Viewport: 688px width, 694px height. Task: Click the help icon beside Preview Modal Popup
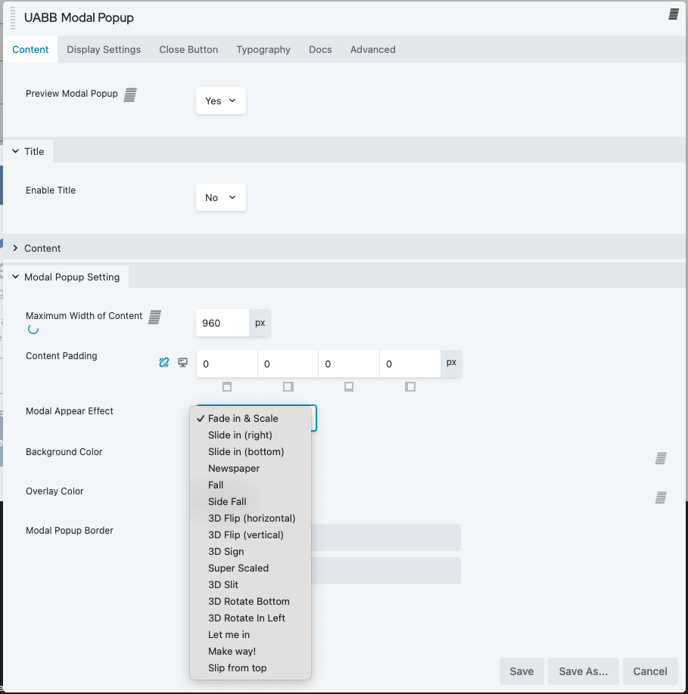pos(130,94)
